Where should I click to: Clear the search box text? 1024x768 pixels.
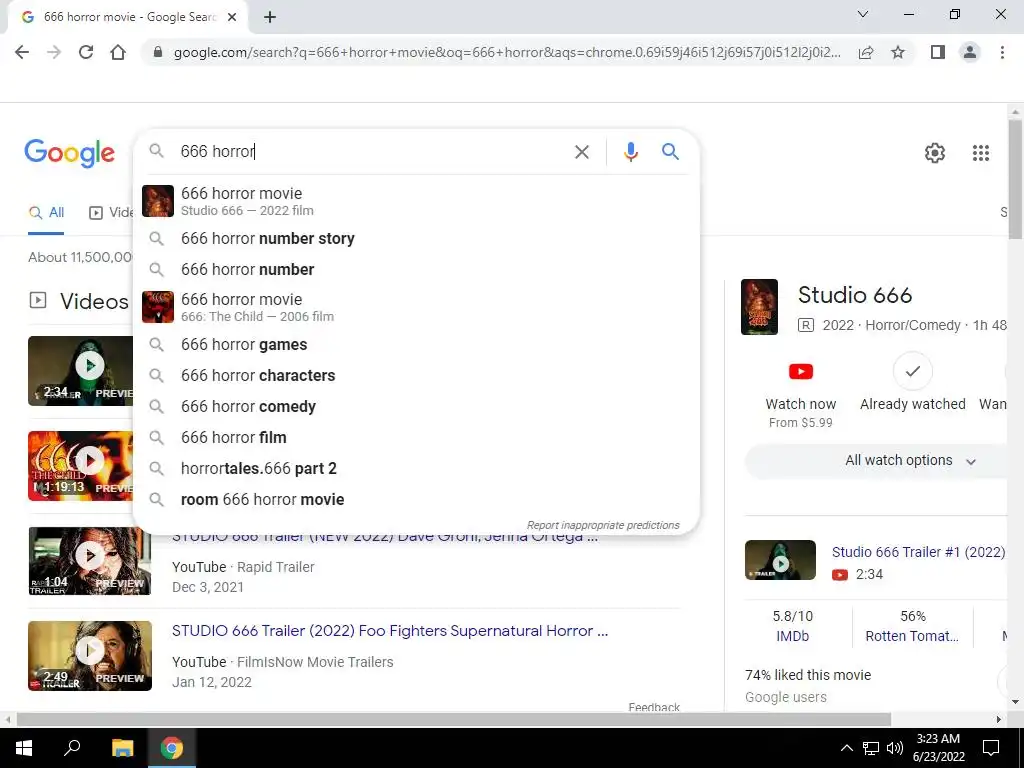point(581,152)
